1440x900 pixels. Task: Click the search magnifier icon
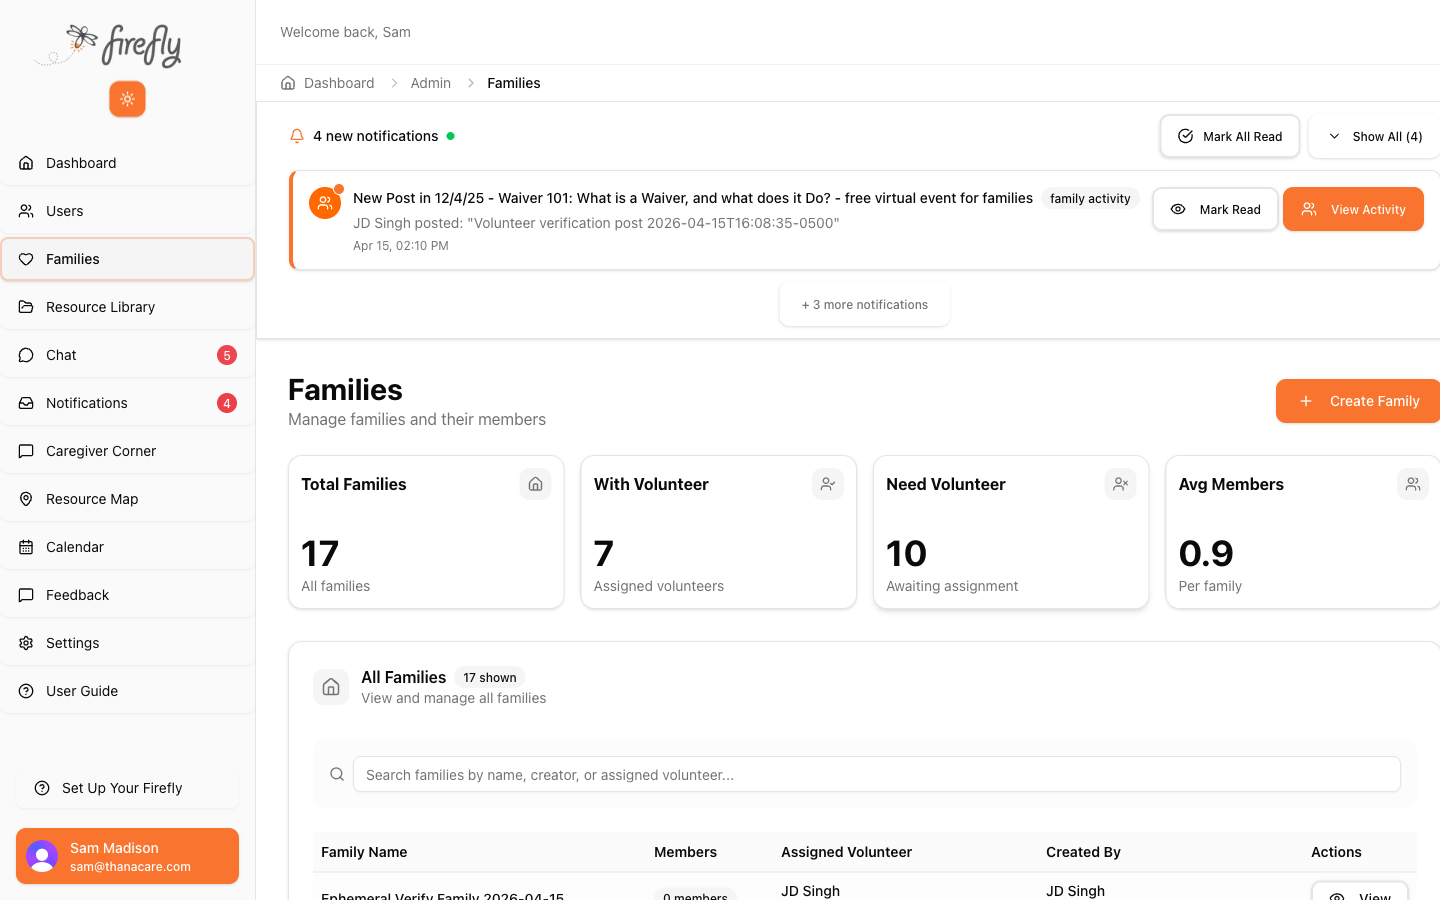(337, 774)
